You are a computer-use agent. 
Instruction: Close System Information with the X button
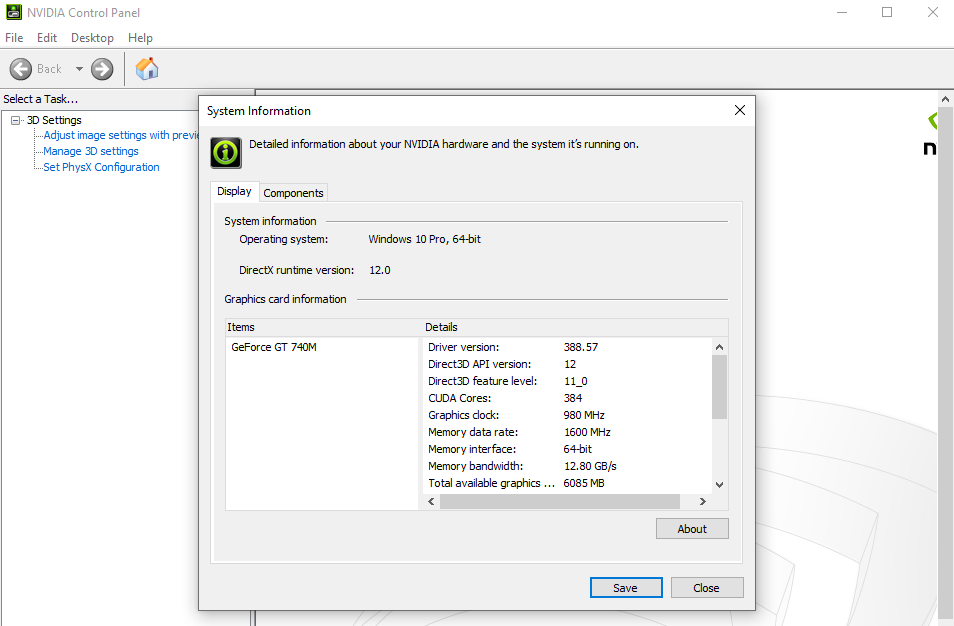coord(740,110)
